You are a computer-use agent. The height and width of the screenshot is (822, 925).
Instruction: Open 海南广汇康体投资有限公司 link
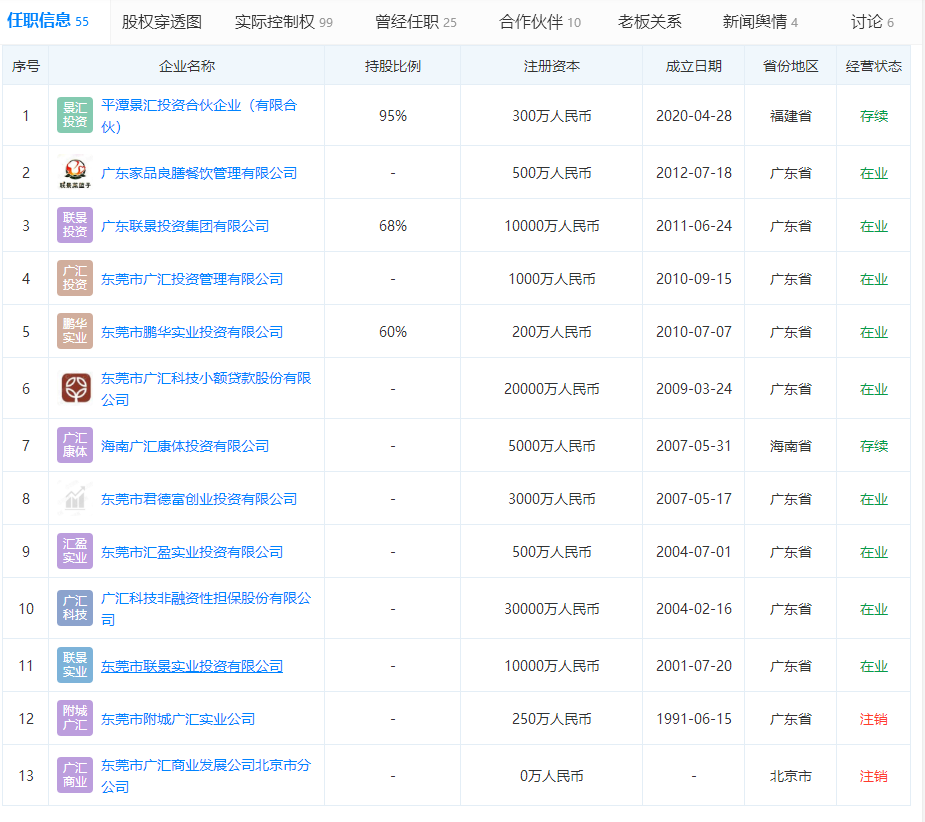pos(185,446)
